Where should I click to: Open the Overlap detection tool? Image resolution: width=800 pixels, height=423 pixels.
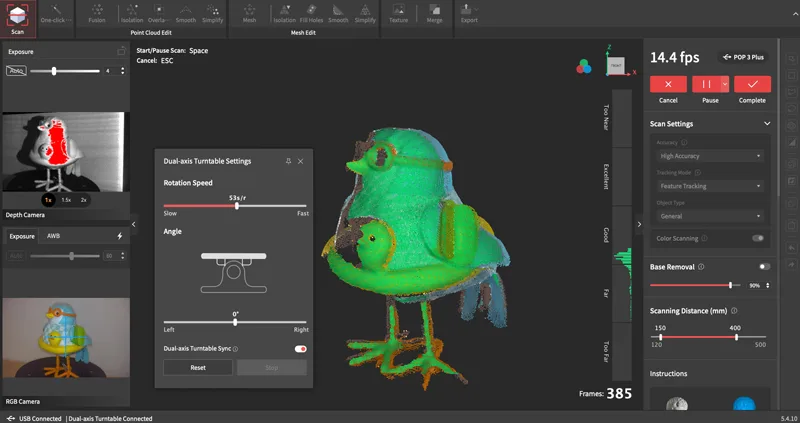tap(159, 14)
